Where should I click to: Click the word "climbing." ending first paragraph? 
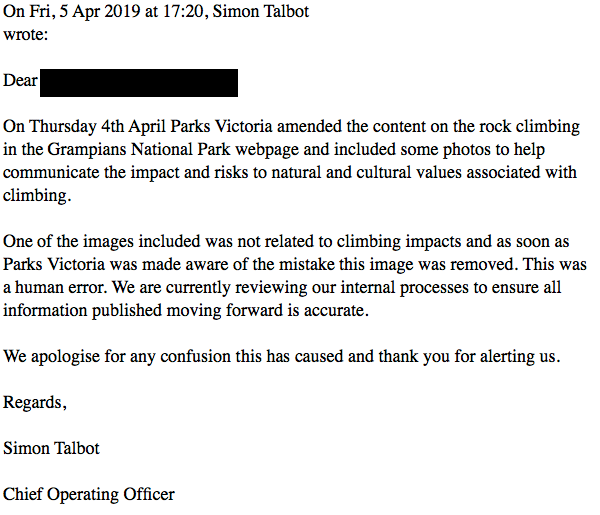pyautogui.click(x=37, y=196)
